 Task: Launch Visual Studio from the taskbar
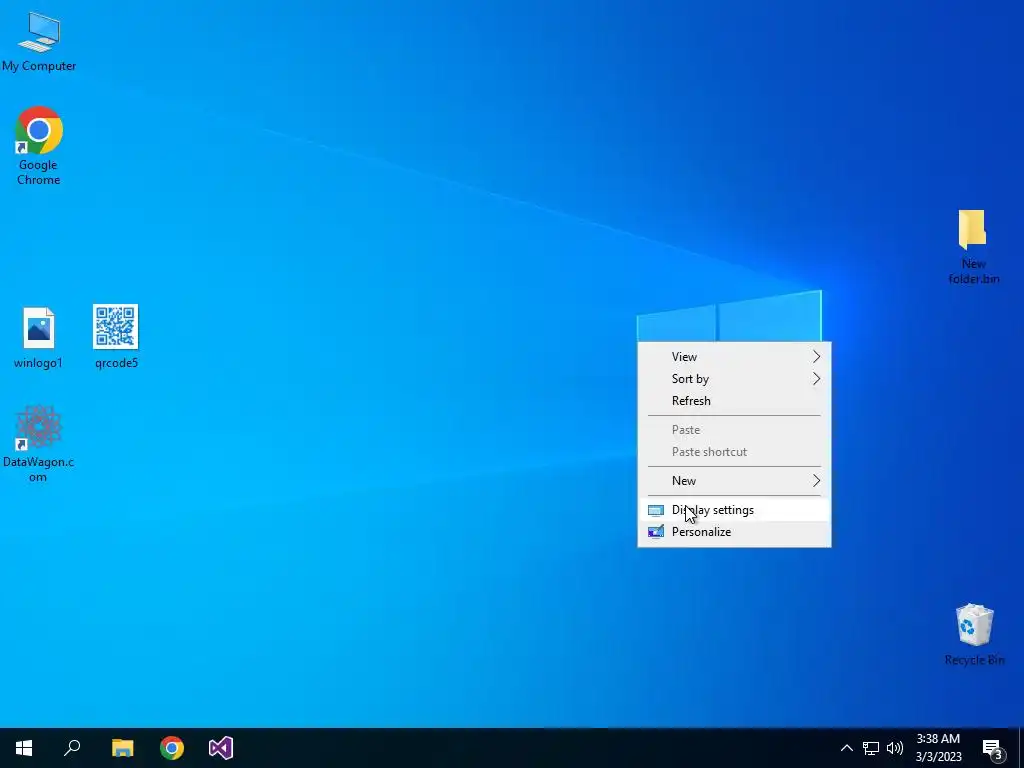221,748
